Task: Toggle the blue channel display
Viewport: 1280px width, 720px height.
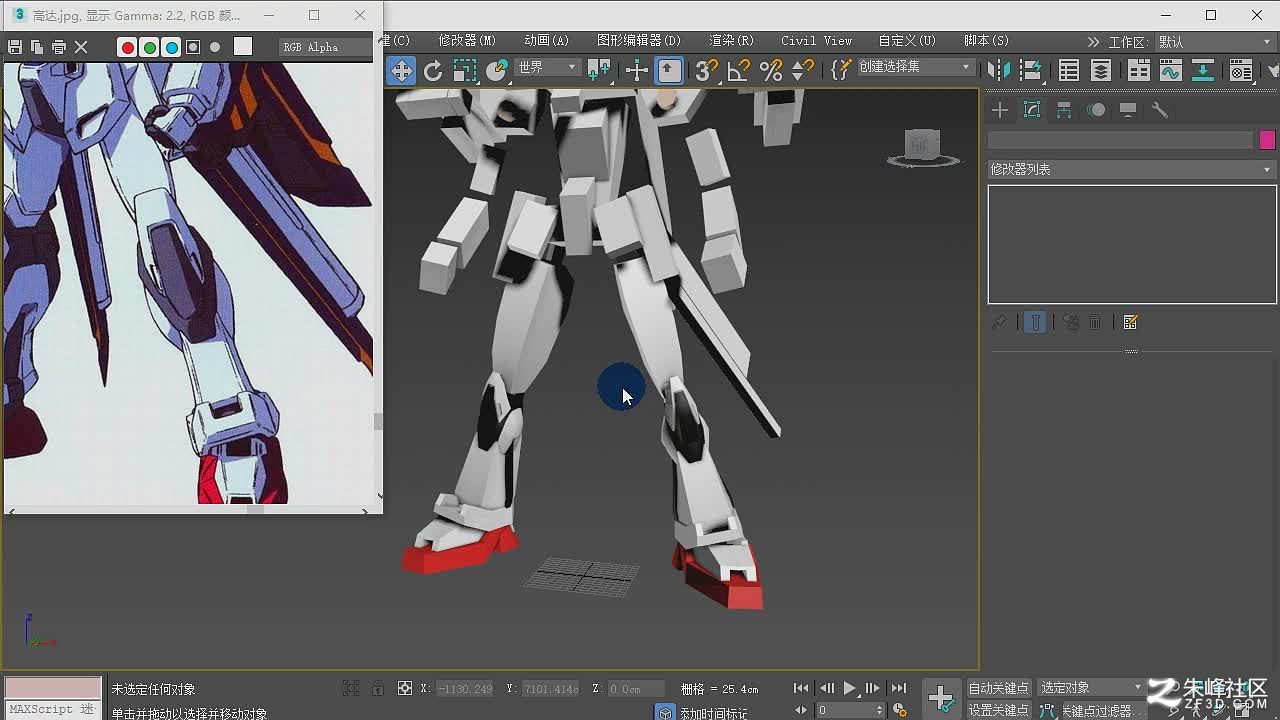Action: pyautogui.click(x=171, y=47)
